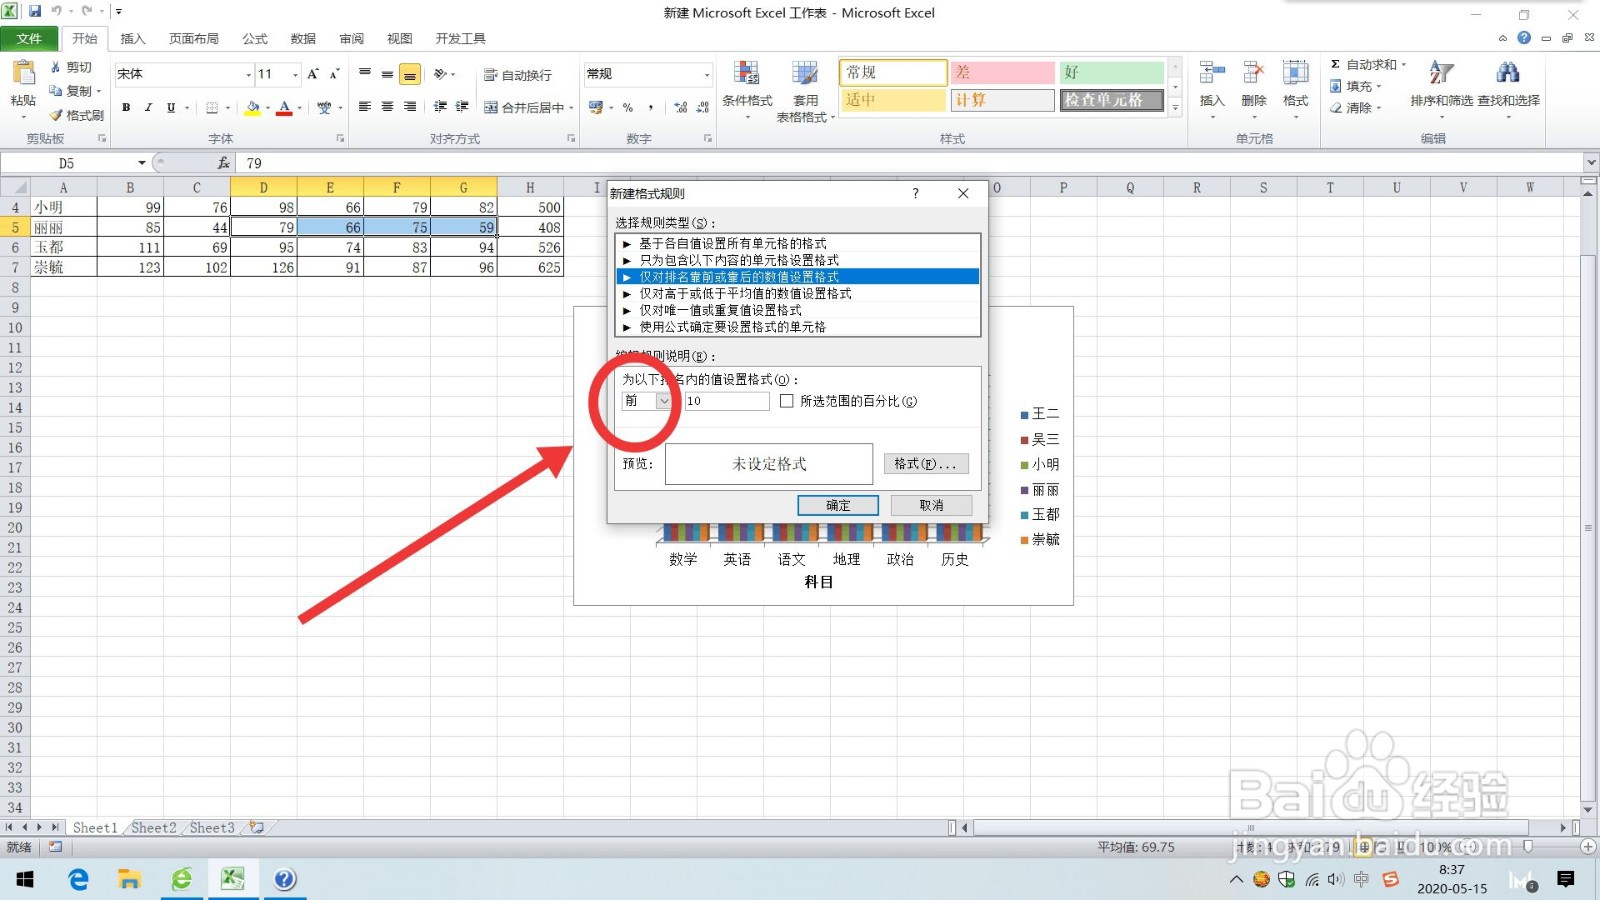Click the Paste (粘贴) clipboard icon
Viewport: 1600px width, 900px height.
pos(22,74)
